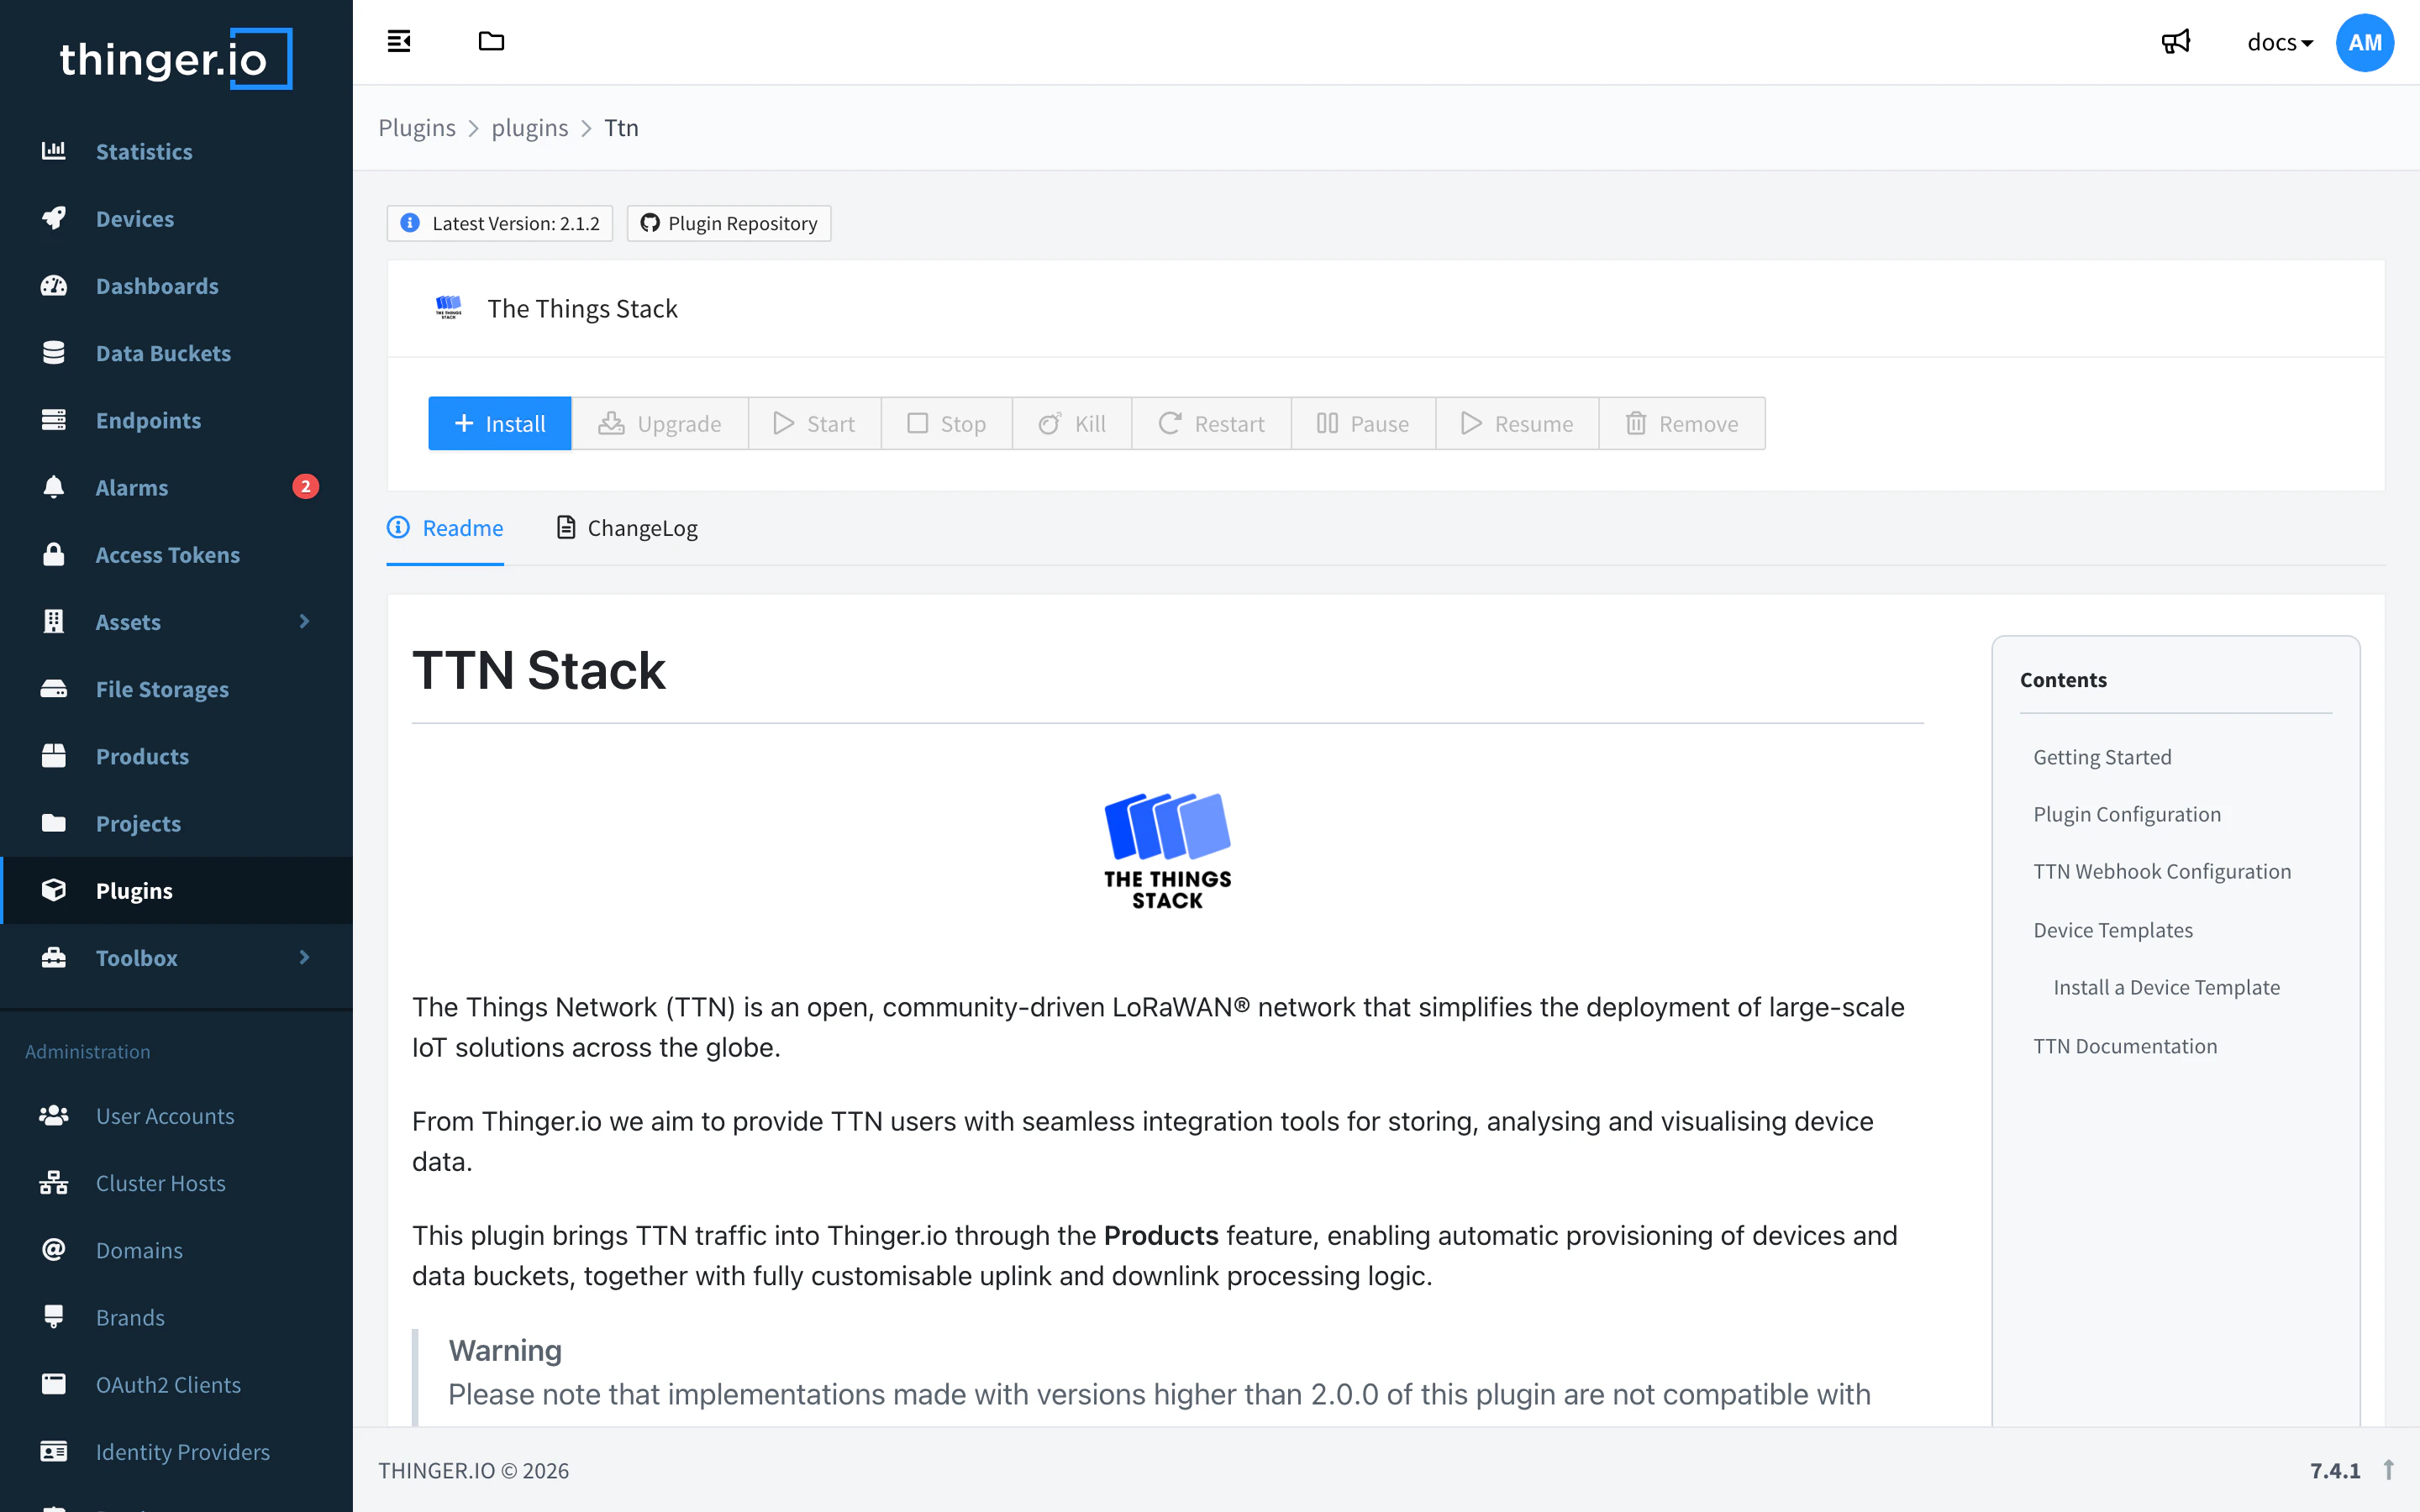Collapse the sidebar menu icon
The width and height of the screenshot is (2420, 1512).
point(399,41)
